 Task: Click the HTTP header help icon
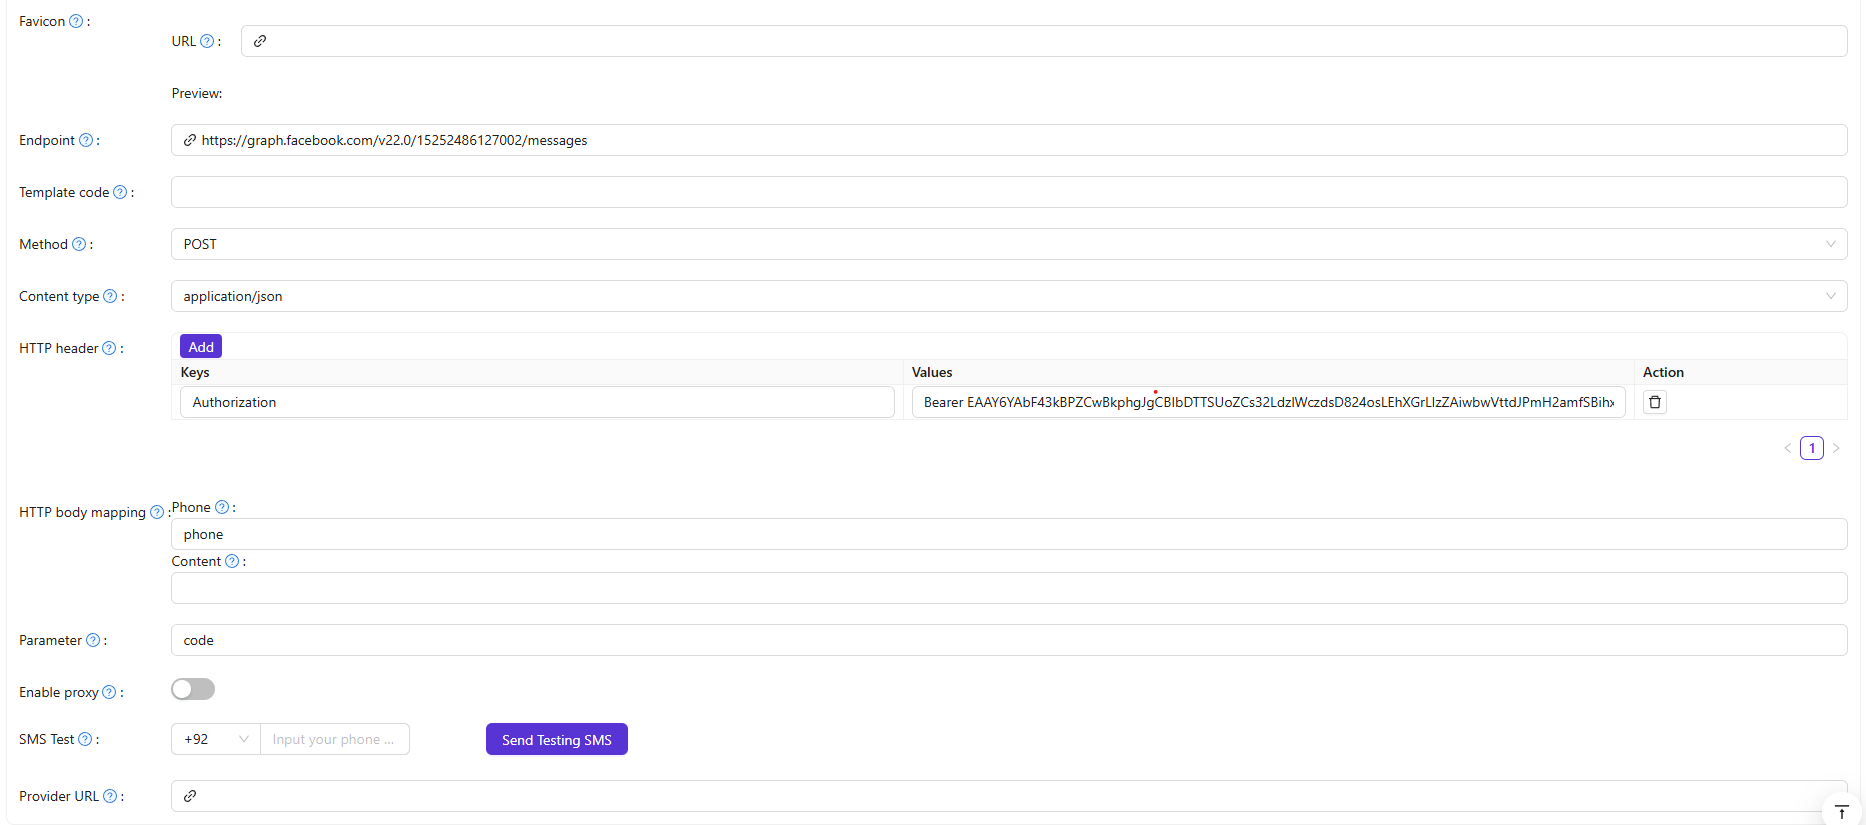[x=109, y=348]
